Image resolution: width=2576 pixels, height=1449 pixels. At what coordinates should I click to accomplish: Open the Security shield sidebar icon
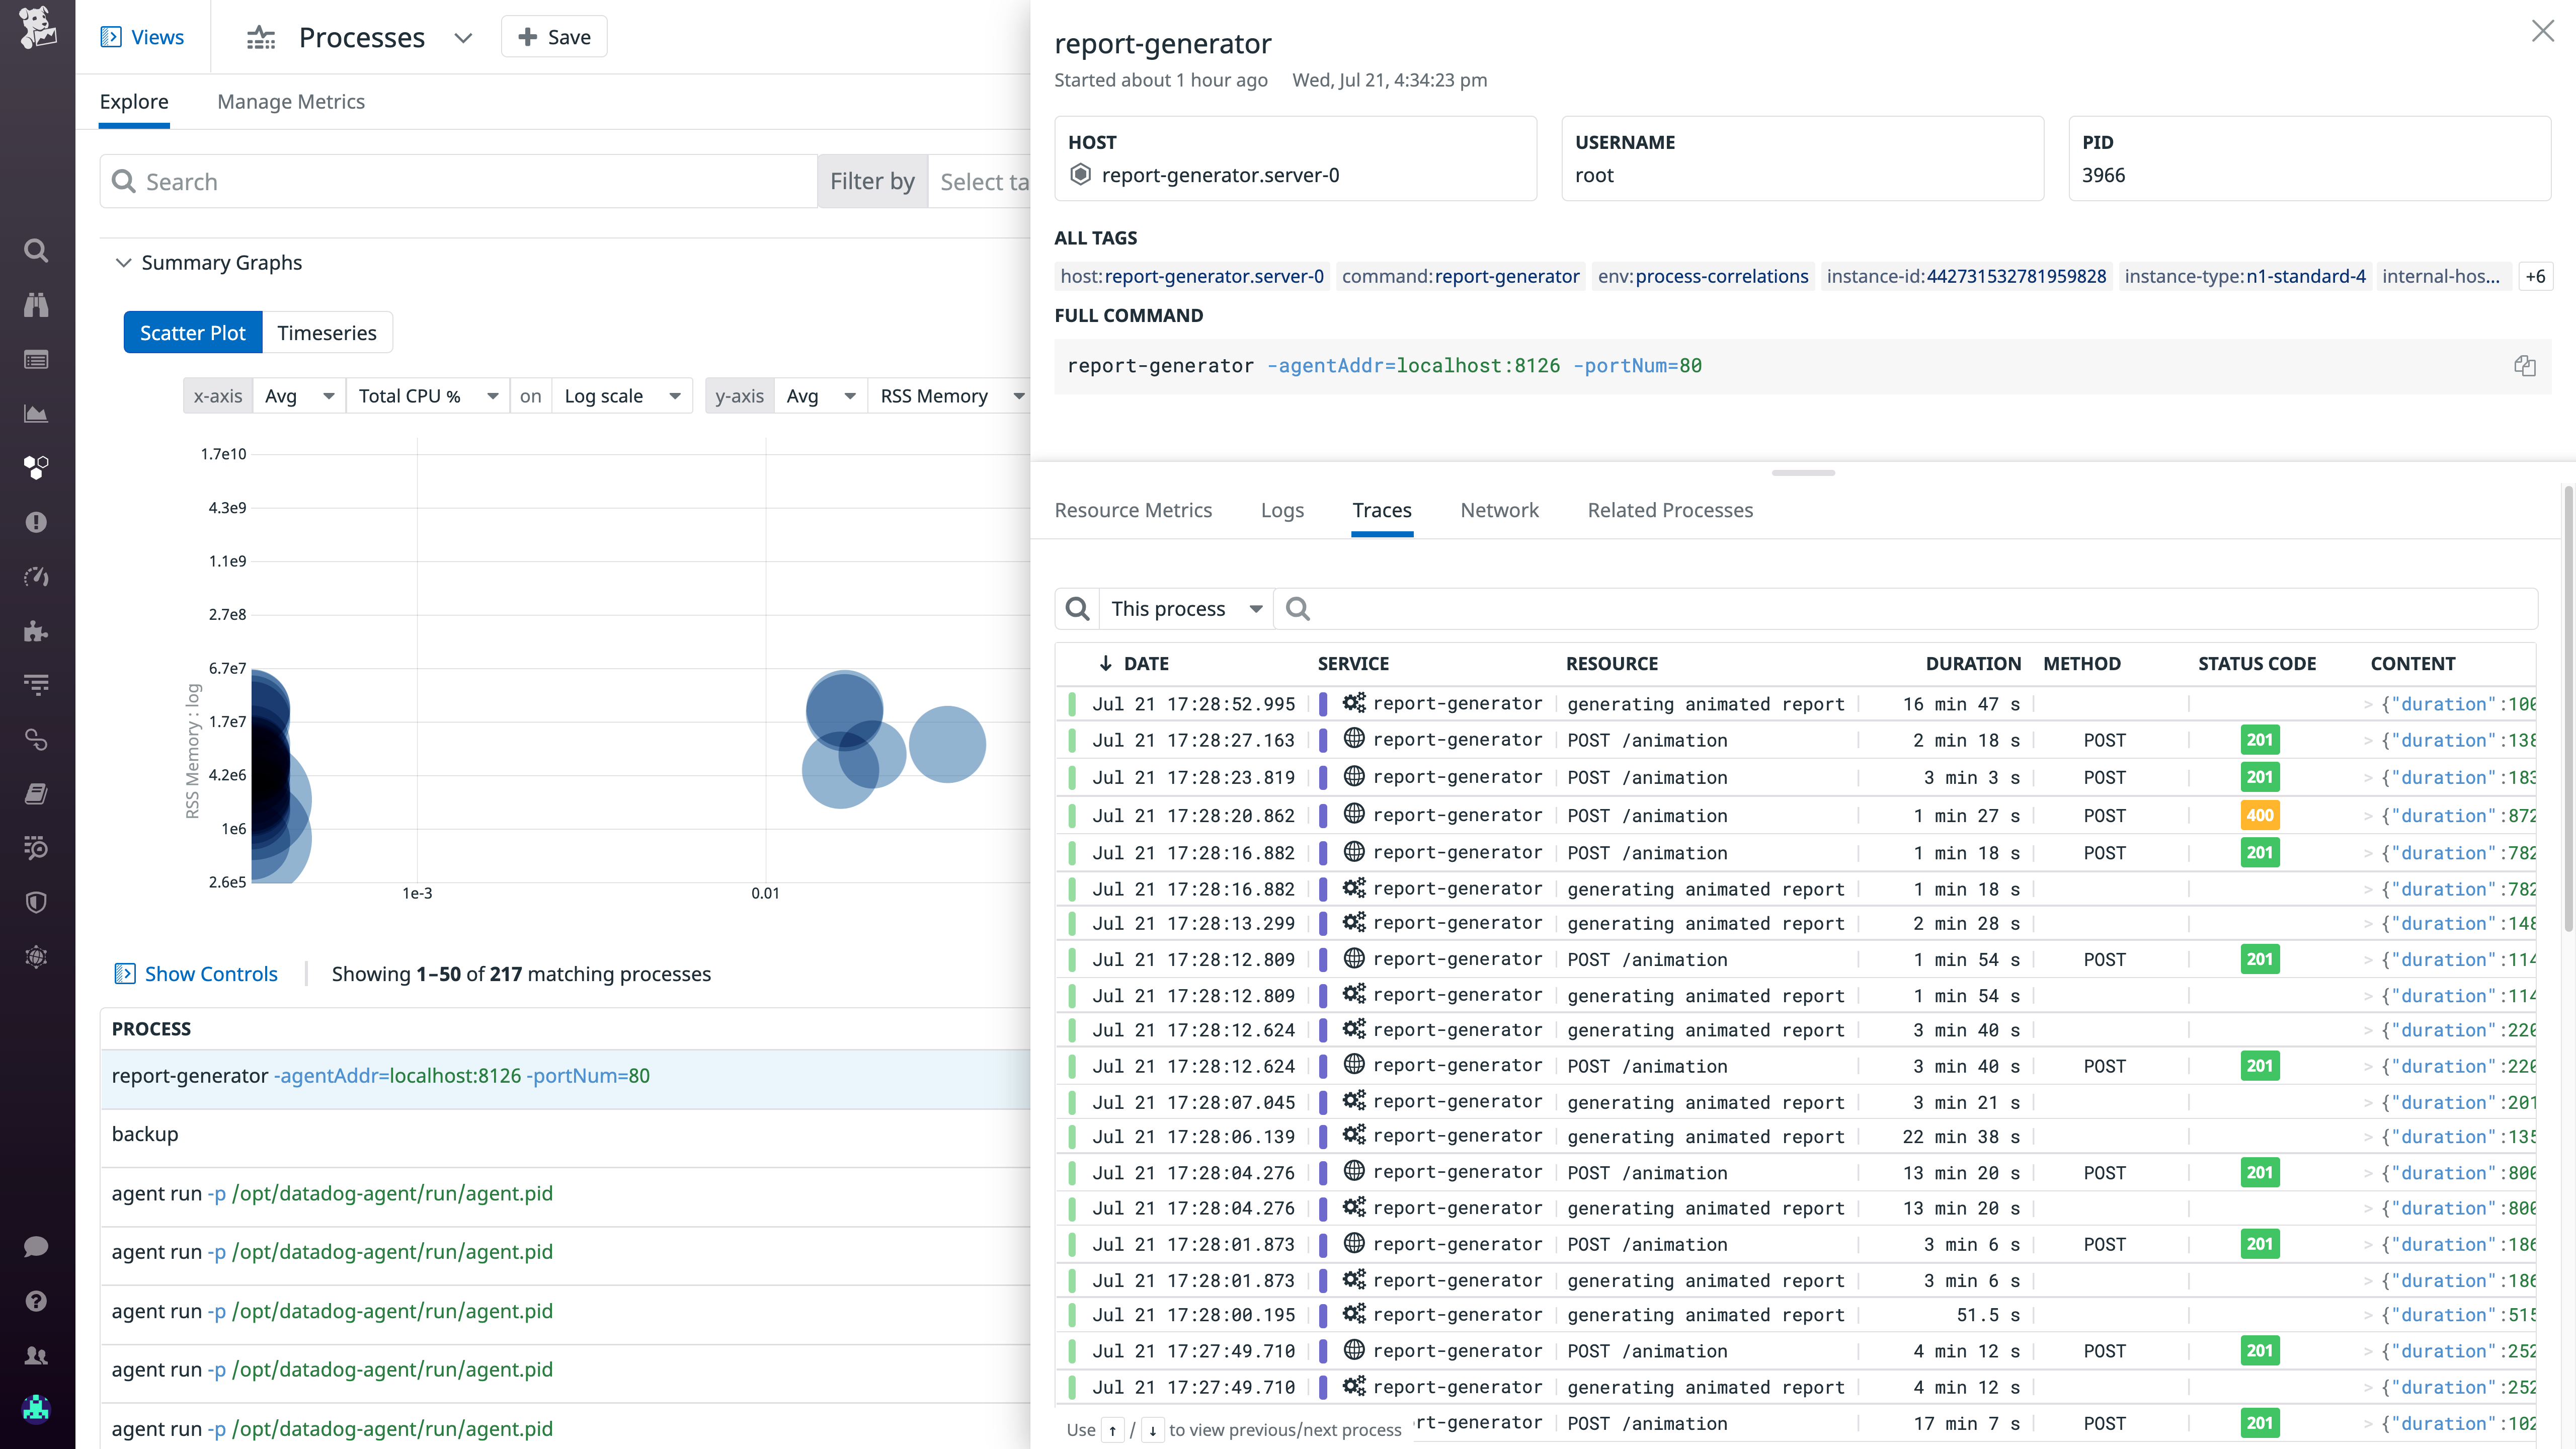point(36,902)
